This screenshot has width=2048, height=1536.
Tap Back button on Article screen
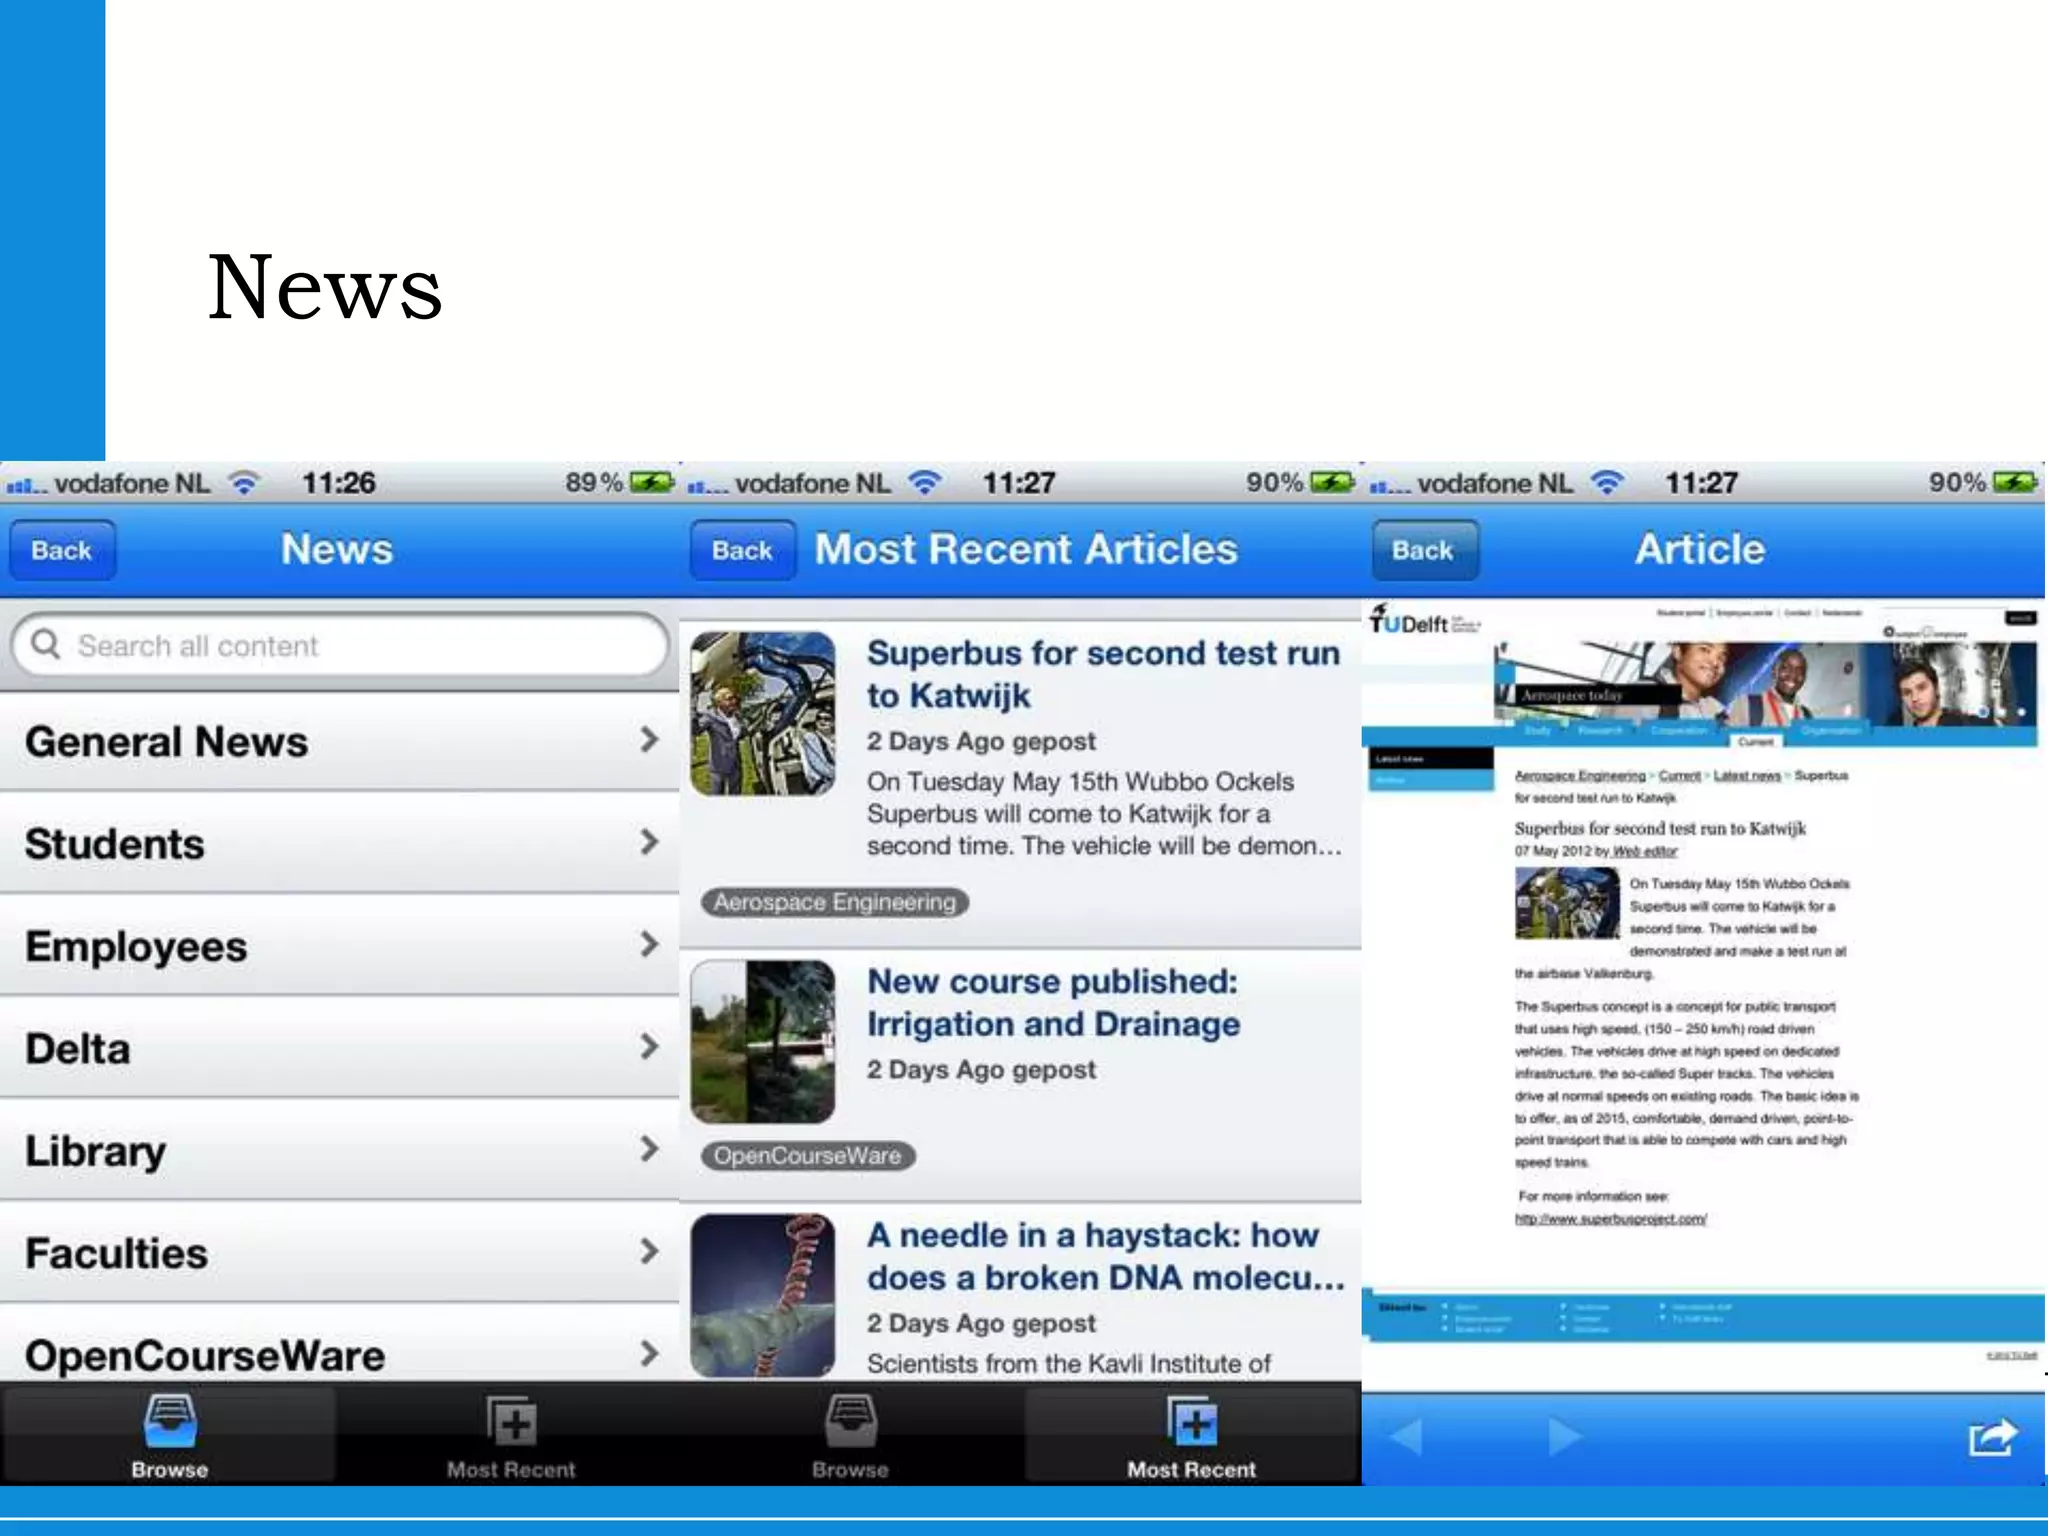coord(1424,550)
